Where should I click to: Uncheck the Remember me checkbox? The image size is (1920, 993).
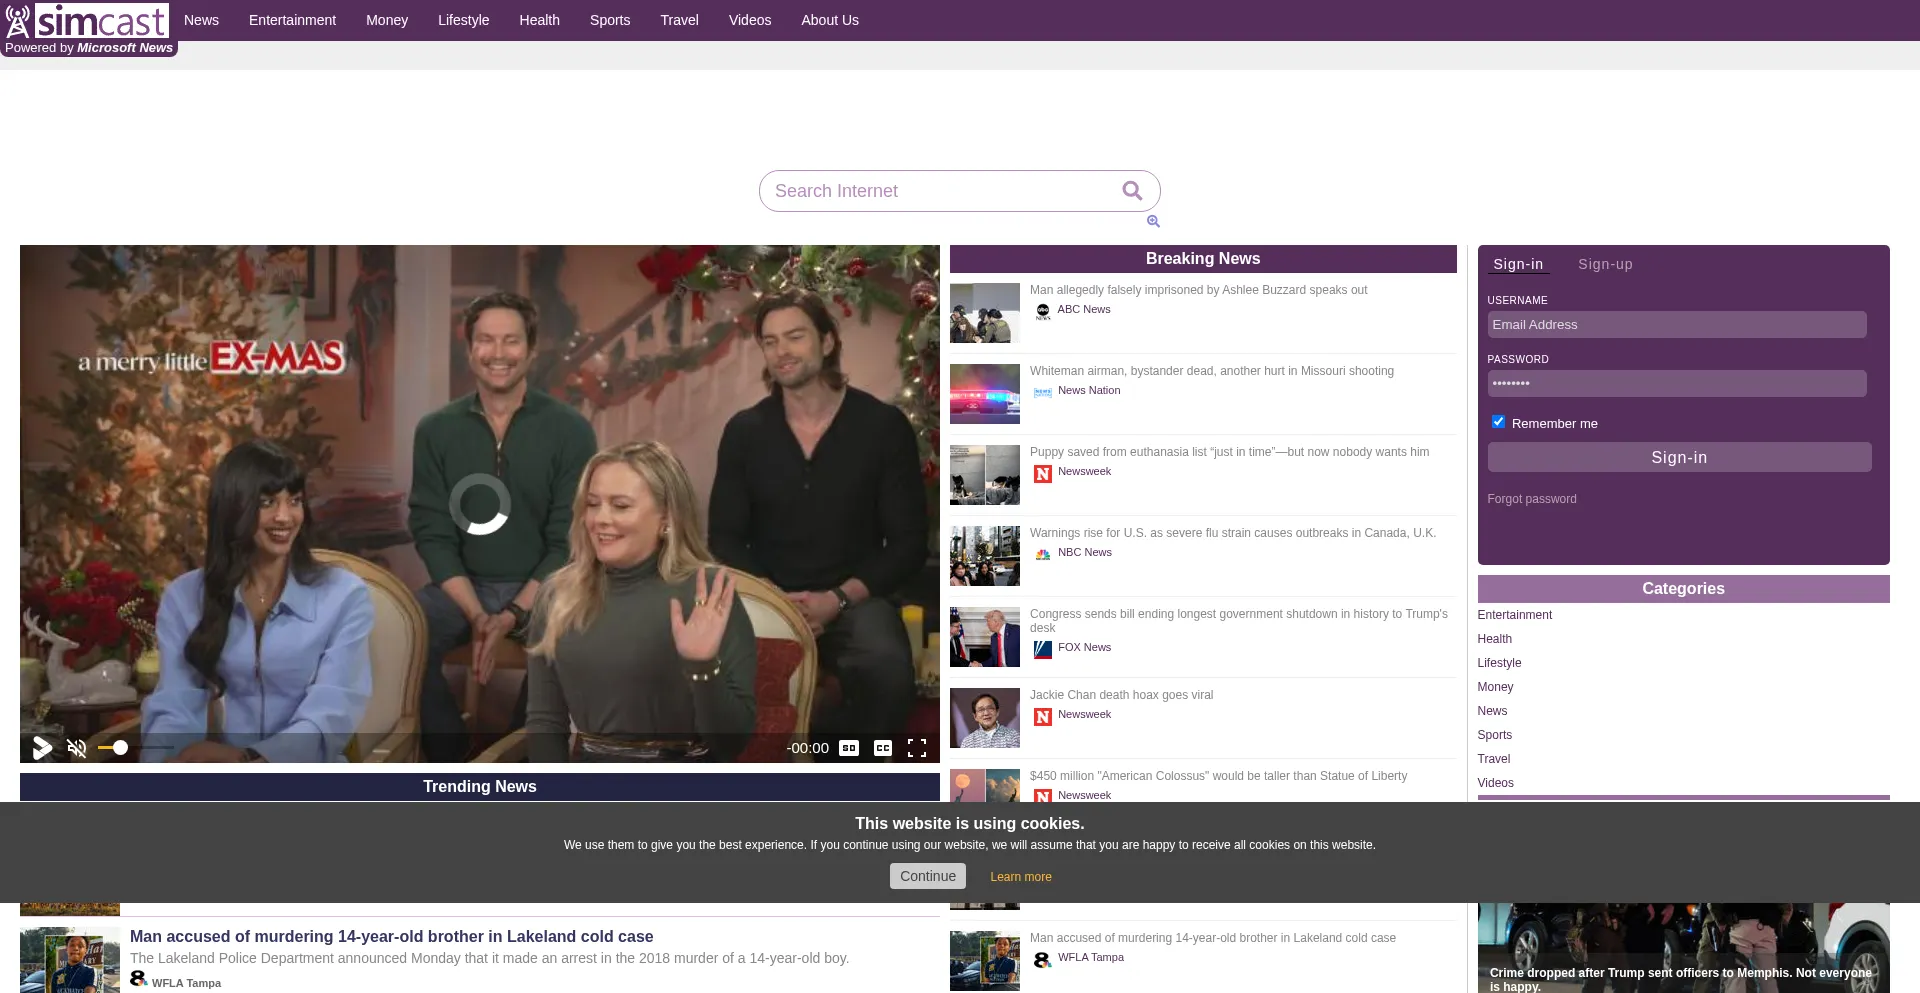pos(1498,422)
